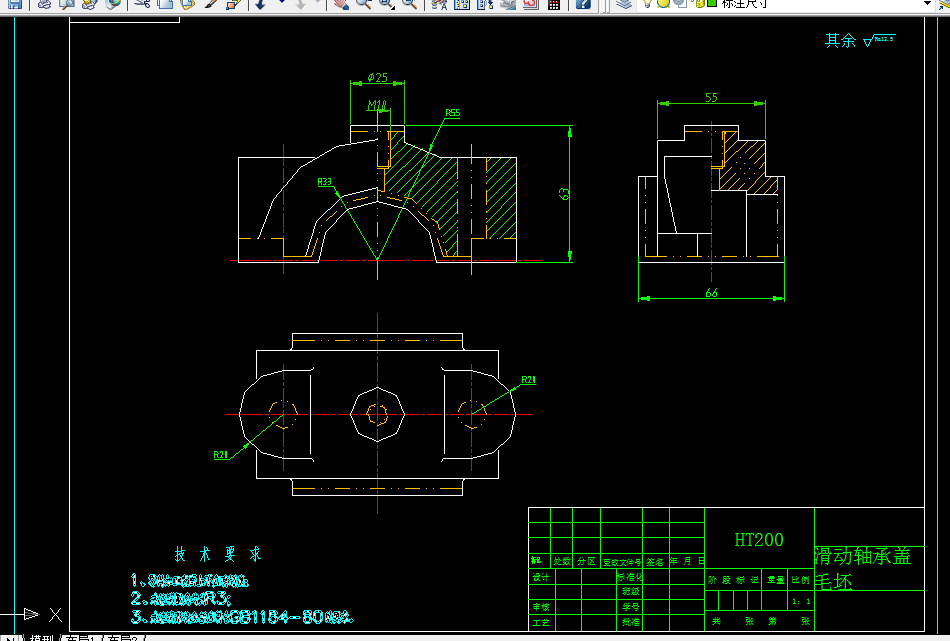Click the Zoom Previous icon

click(410, 4)
